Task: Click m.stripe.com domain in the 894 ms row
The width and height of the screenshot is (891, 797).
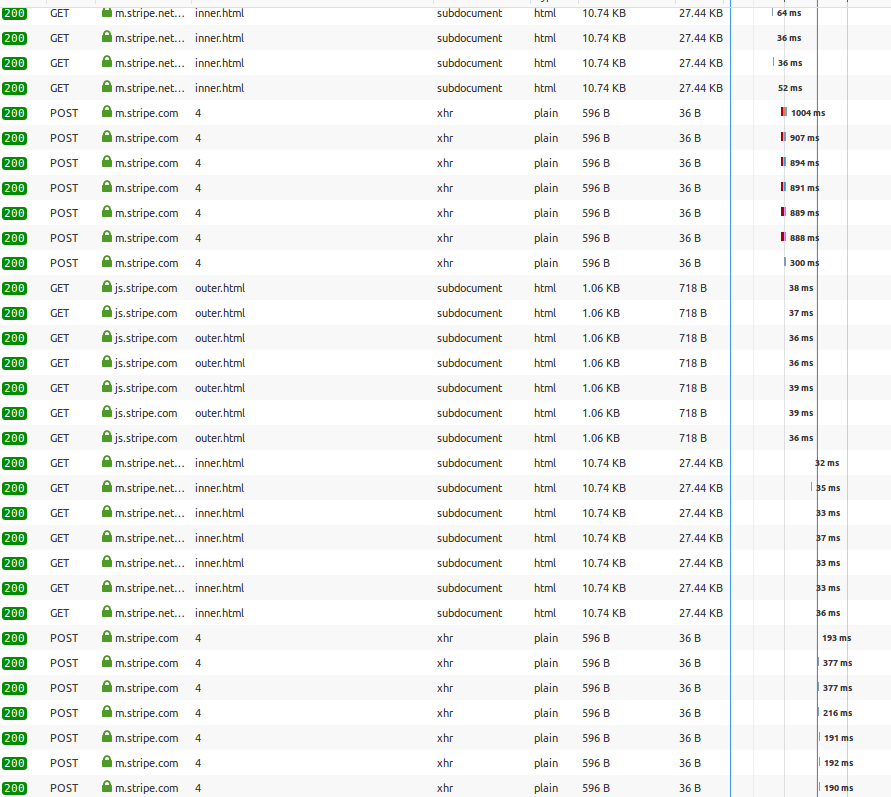Action: click(x=147, y=163)
